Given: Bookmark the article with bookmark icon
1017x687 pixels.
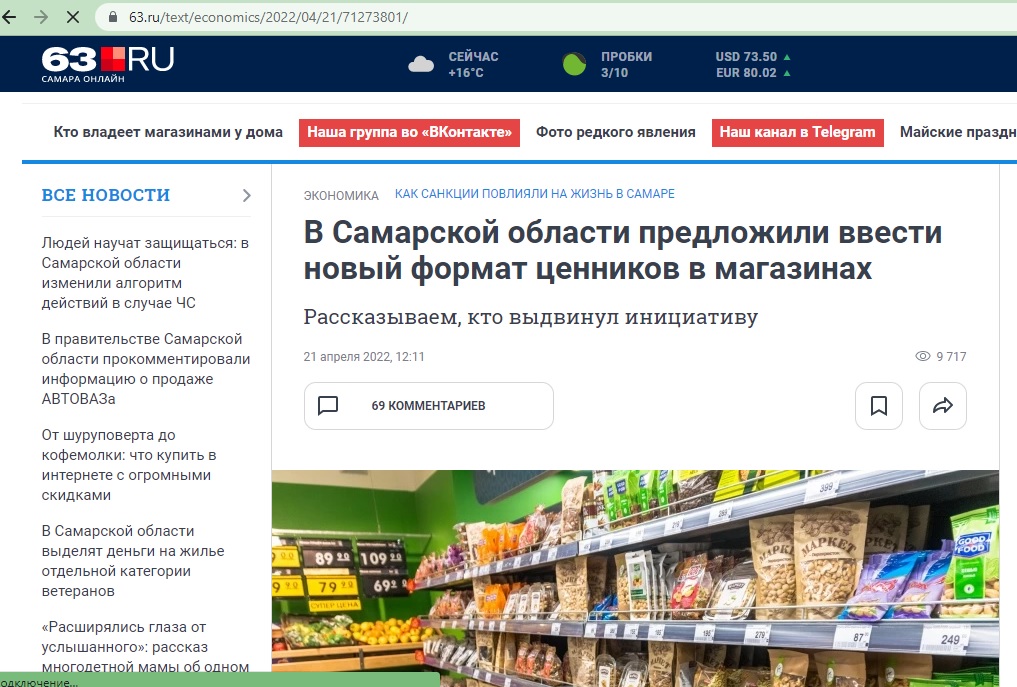Looking at the screenshot, I should point(879,406).
